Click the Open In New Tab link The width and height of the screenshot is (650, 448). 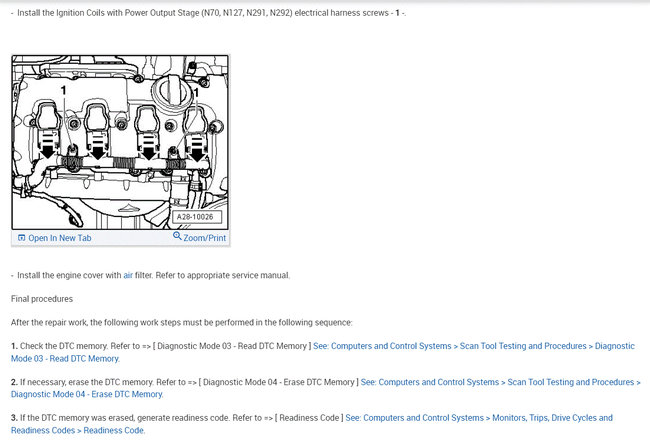59,238
